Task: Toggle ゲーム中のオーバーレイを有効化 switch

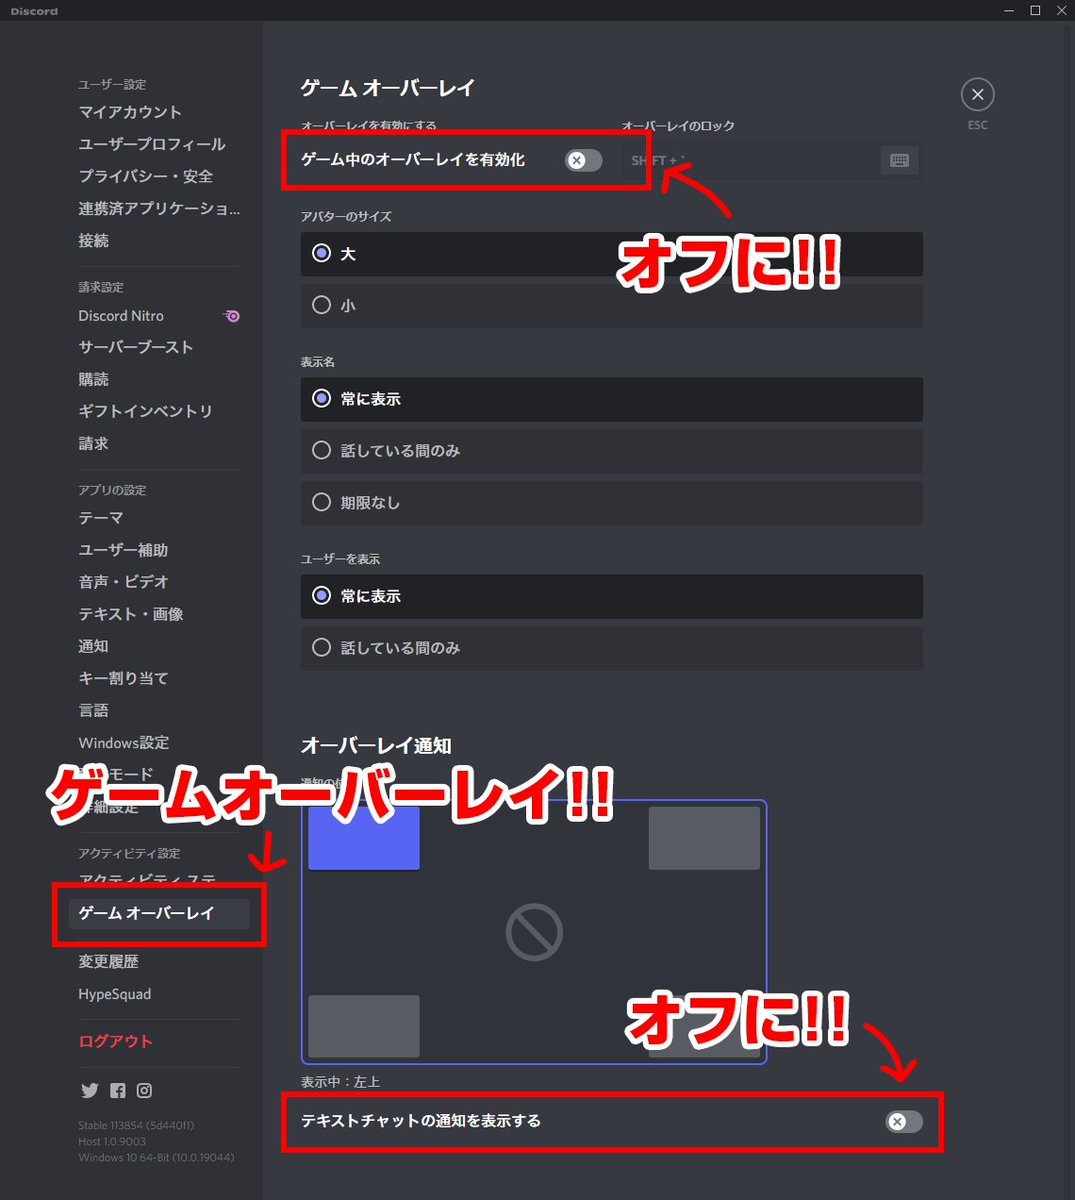Action: pos(583,160)
